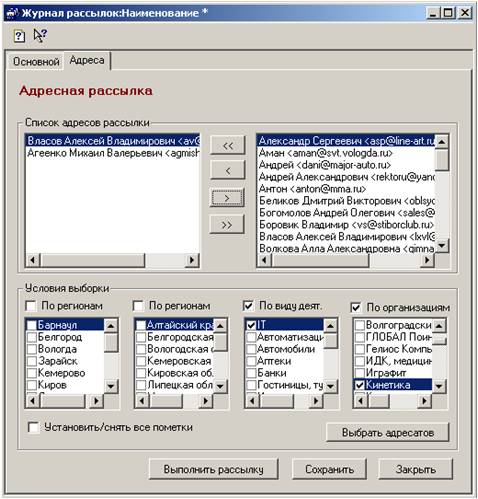
Task: Click the move-all-right >> button
Action: pyautogui.click(x=228, y=225)
